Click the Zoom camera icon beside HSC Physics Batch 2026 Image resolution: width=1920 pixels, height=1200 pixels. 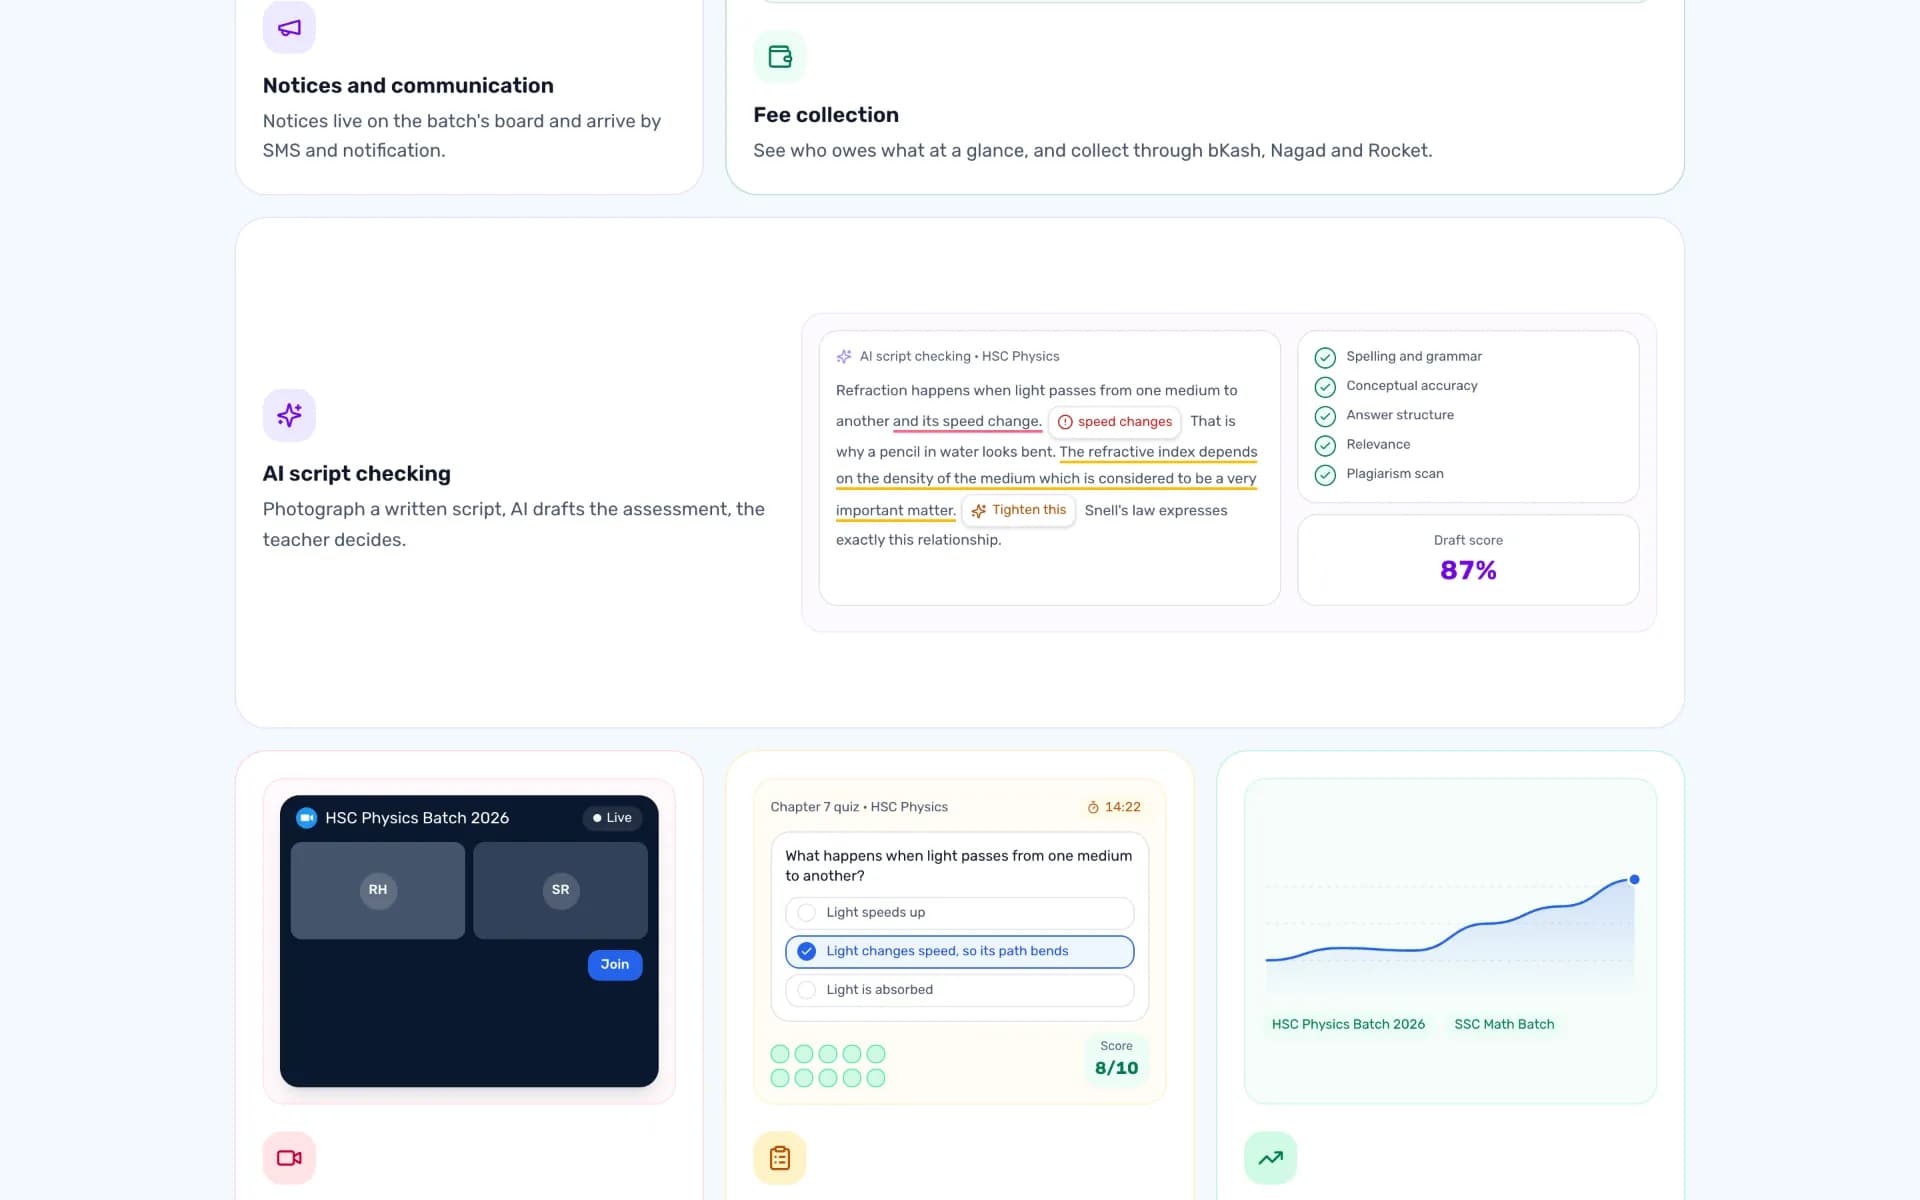tap(307, 818)
